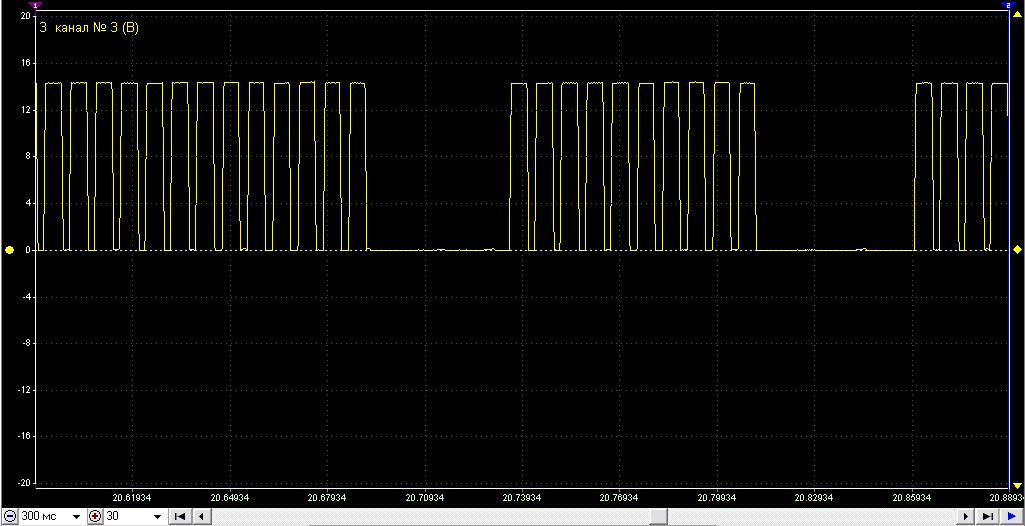1025x526 pixels.
Task: Select the blue cursor marker 2
Action: pyautogui.click(x=1007, y=5)
